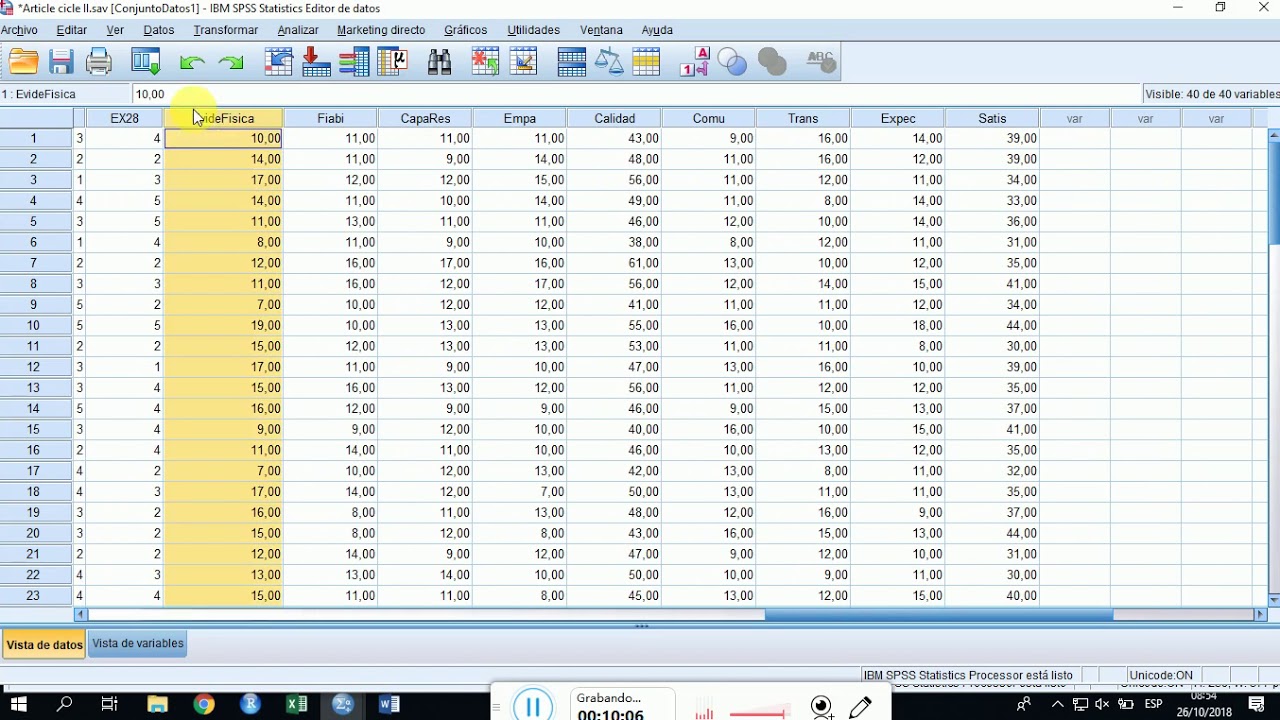Open Windows taskbar search
The image size is (1280, 720).
(x=65, y=705)
